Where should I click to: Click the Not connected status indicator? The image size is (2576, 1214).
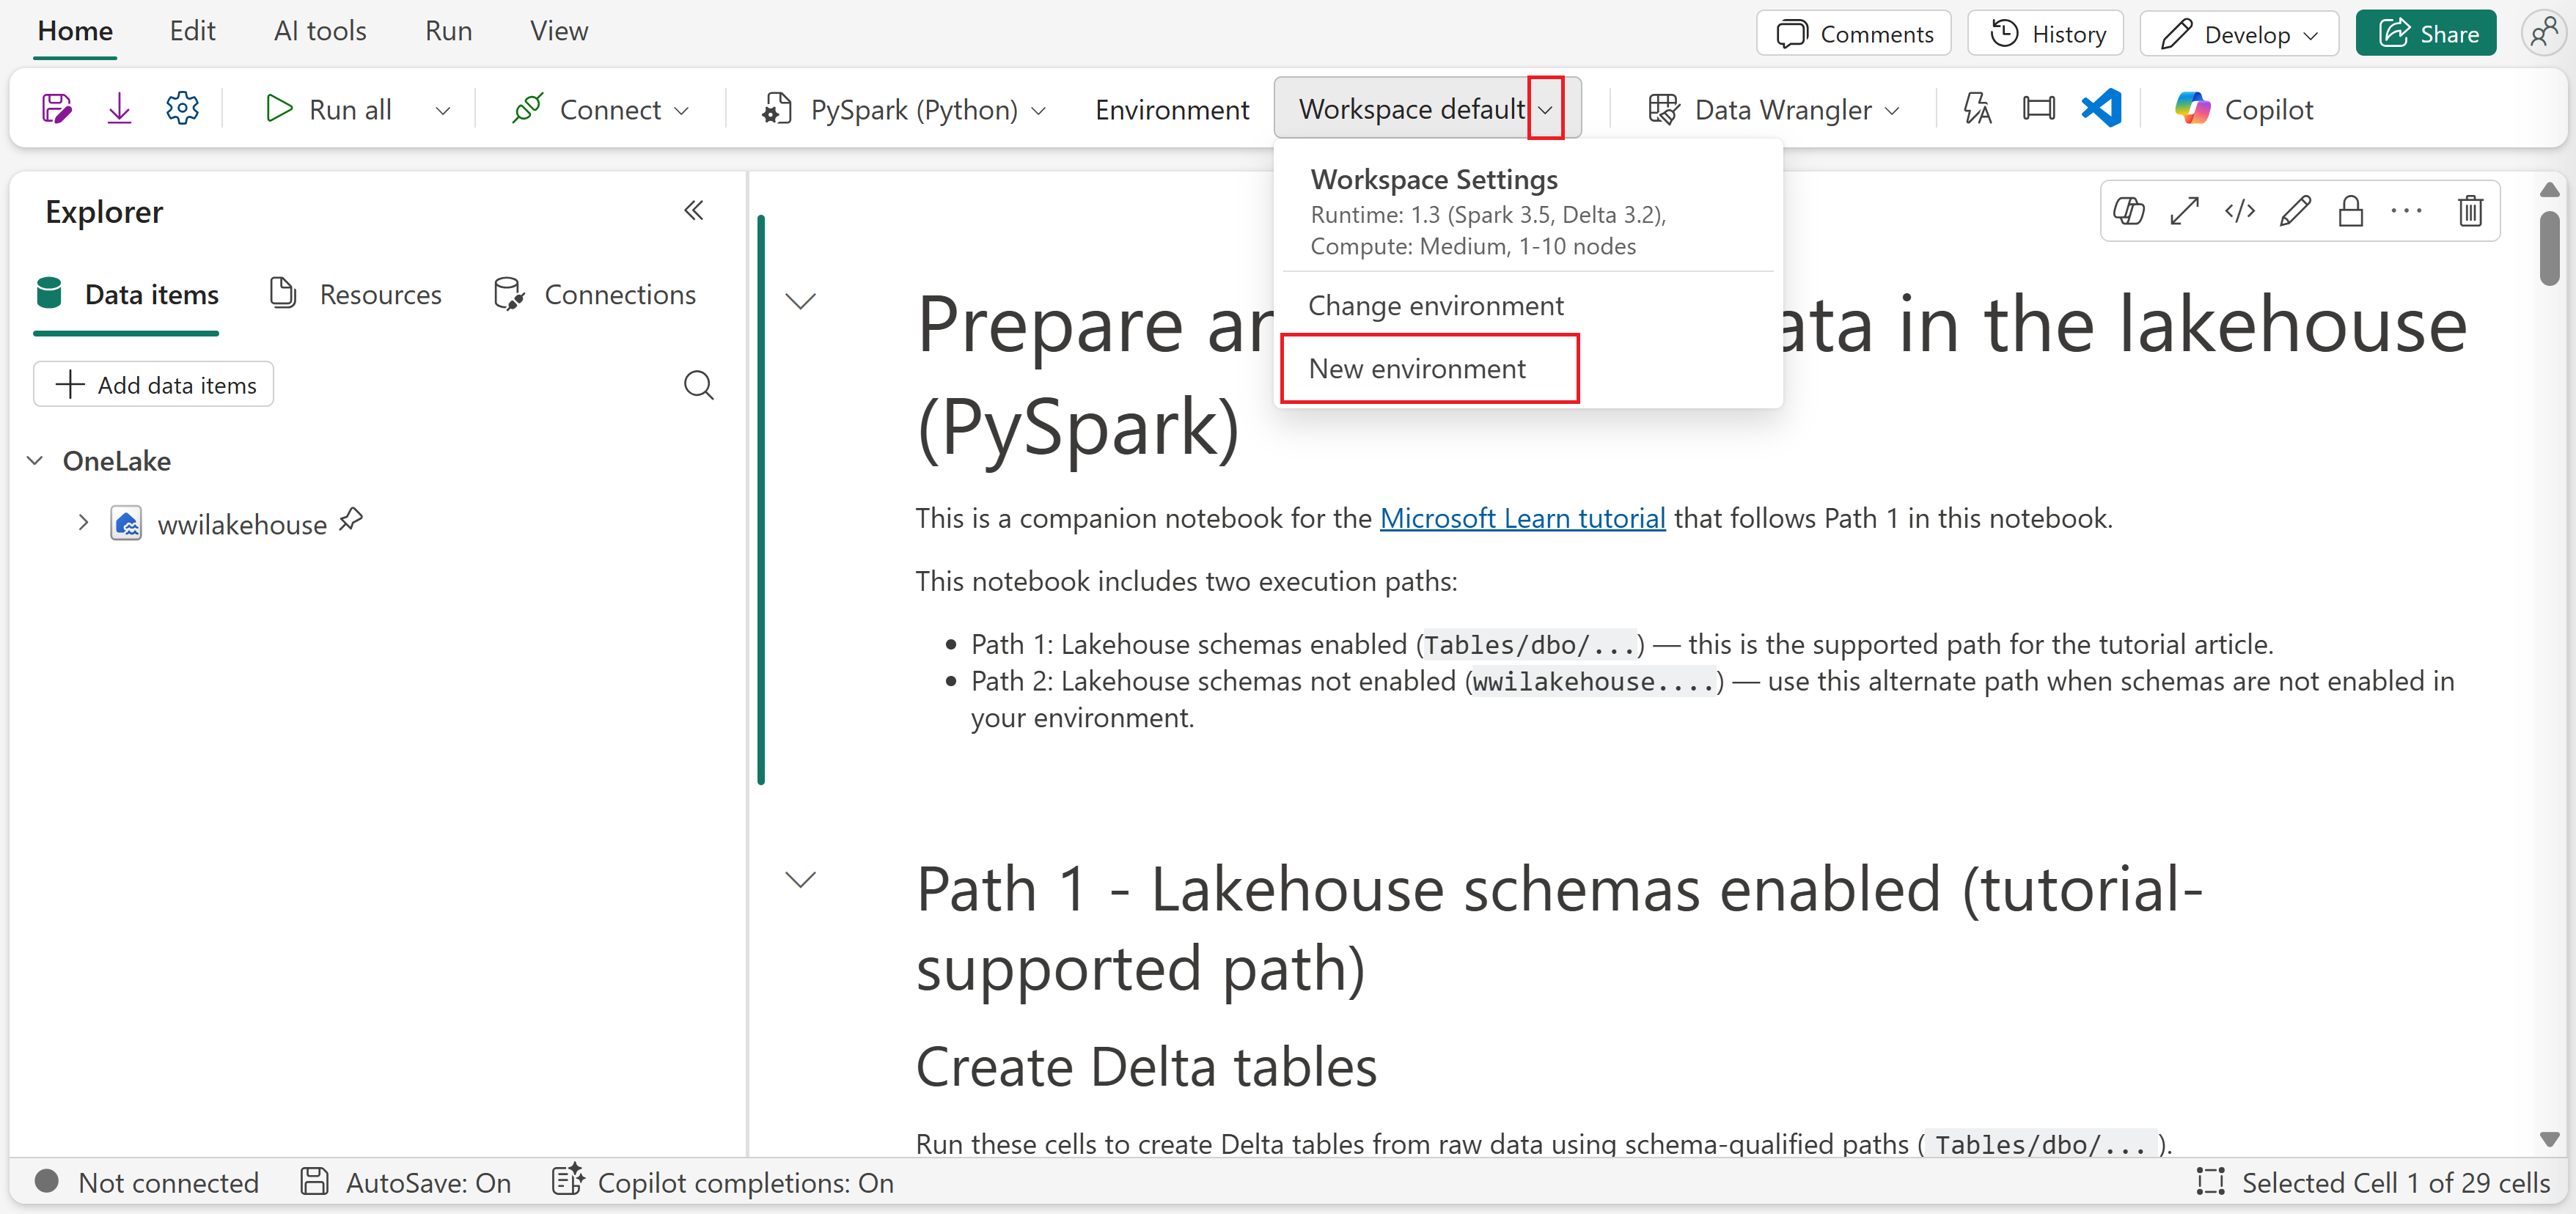pyautogui.click(x=147, y=1183)
